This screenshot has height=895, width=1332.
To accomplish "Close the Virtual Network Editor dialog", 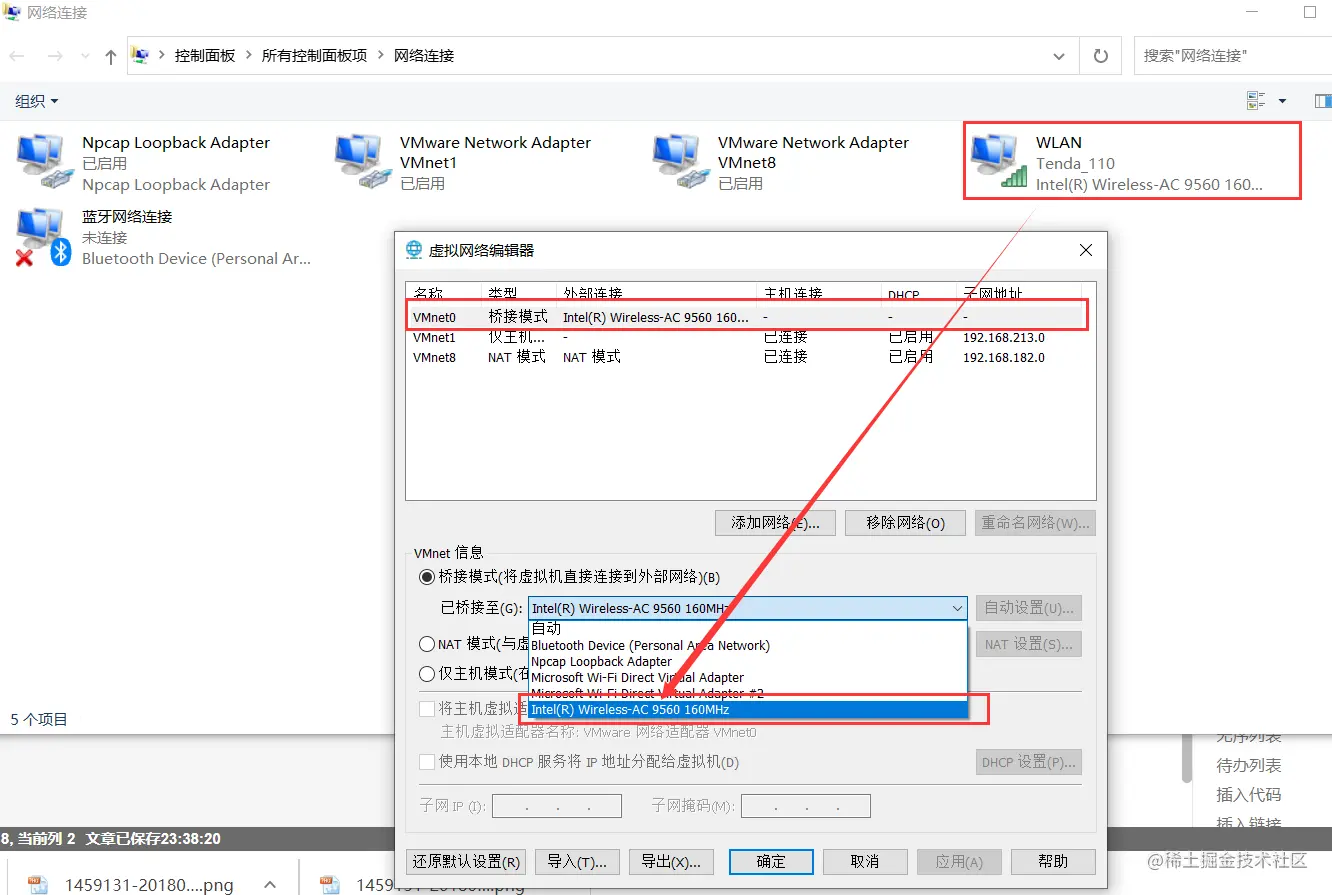I will (x=1086, y=250).
